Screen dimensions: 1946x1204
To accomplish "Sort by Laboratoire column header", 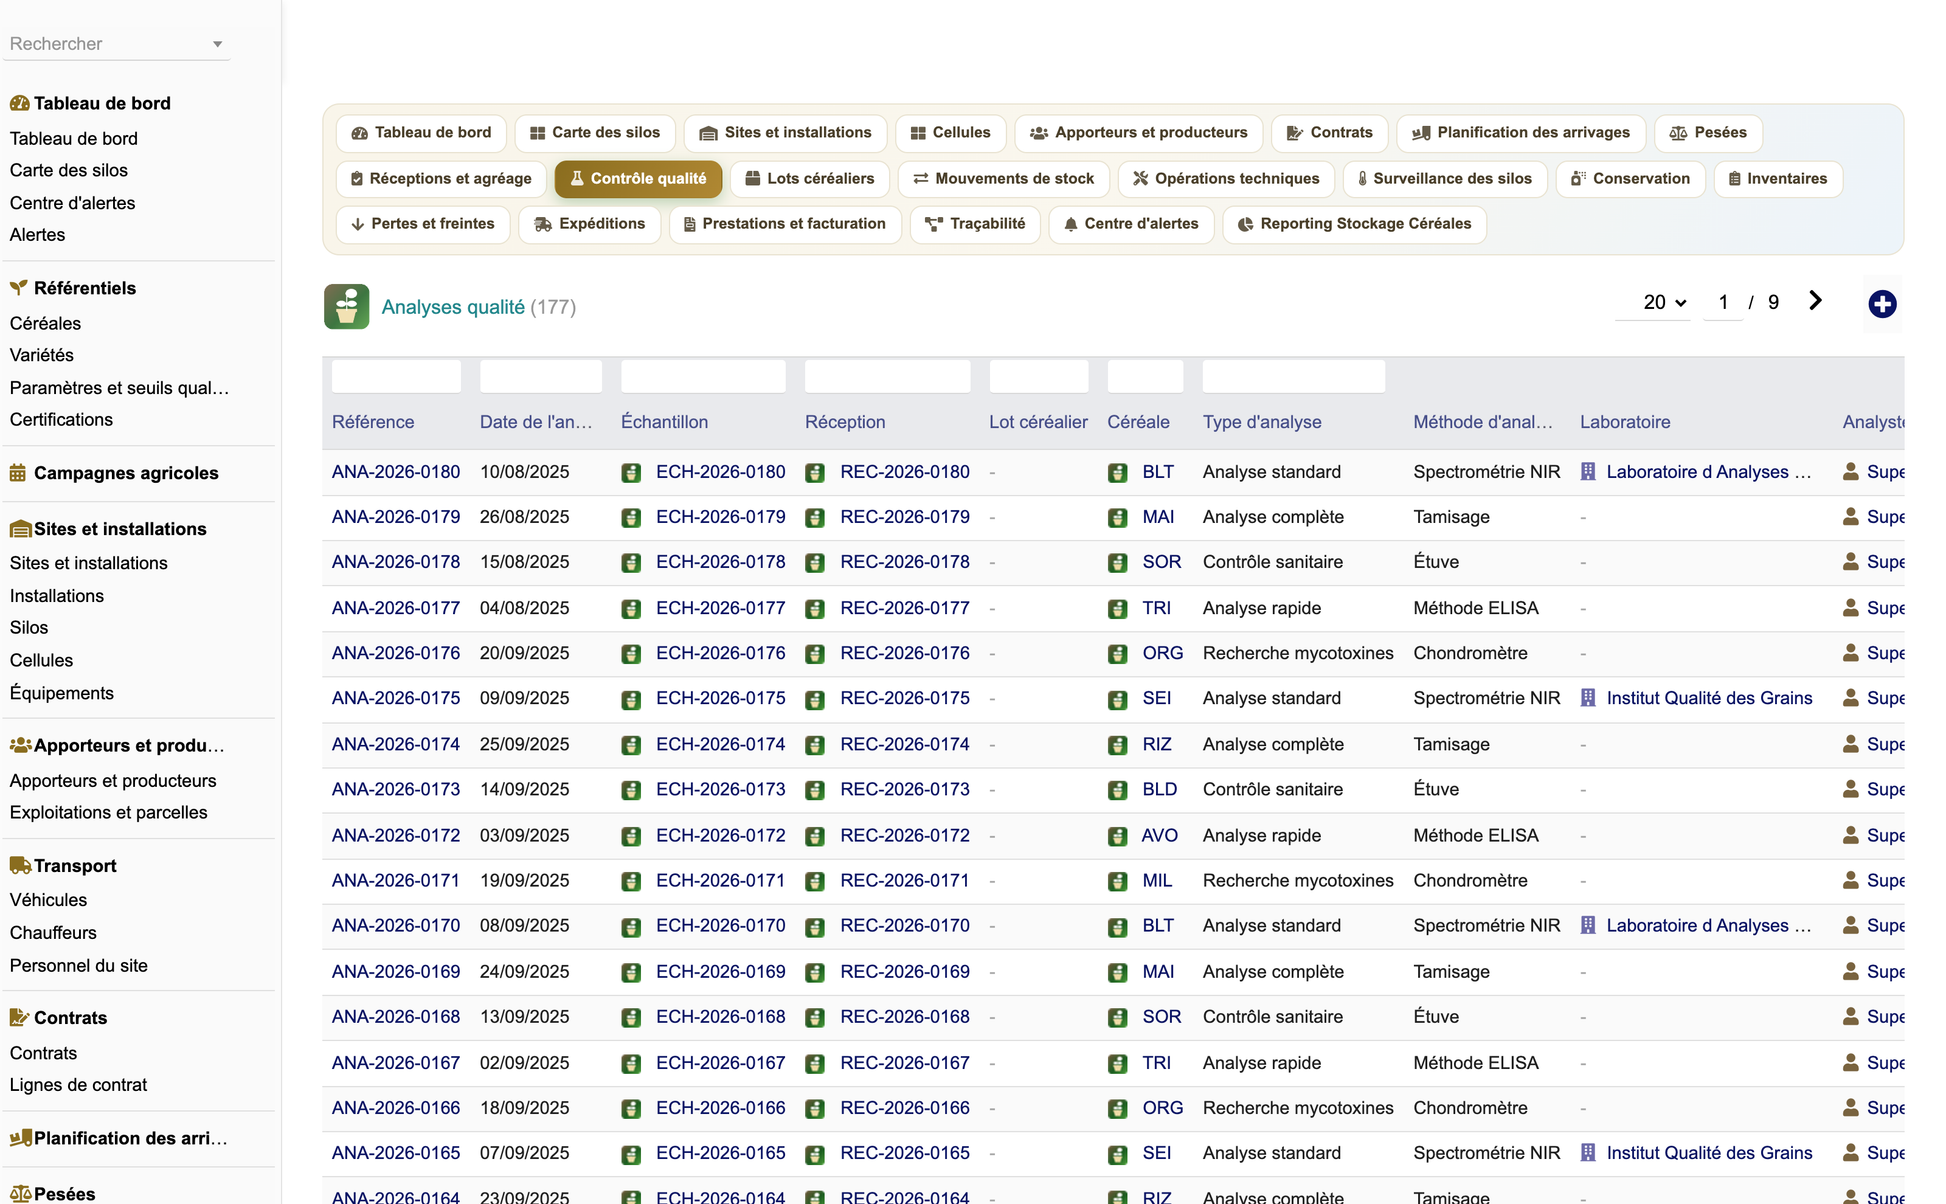I will coord(1625,422).
